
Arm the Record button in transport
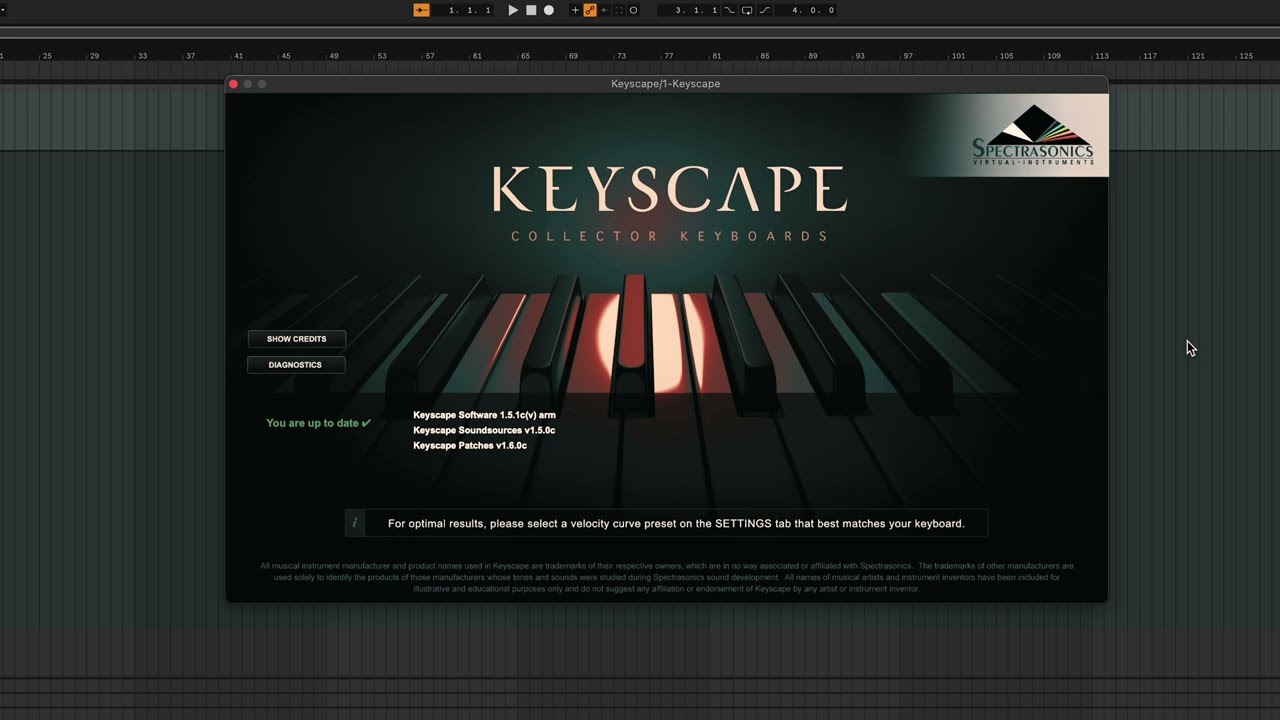pyautogui.click(x=549, y=10)
